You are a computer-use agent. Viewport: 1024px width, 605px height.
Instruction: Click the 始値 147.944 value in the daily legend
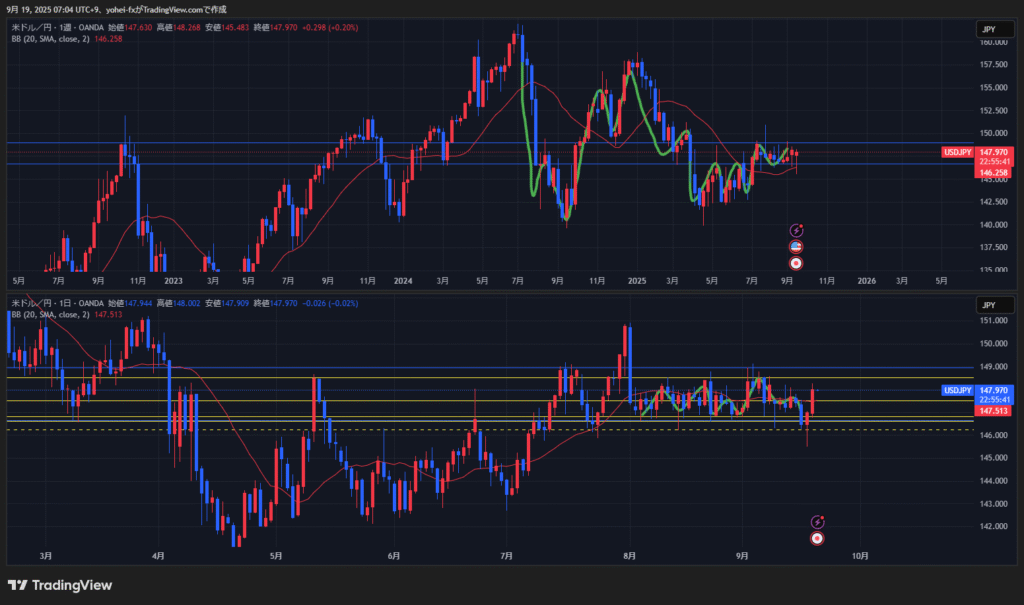click(x=130, y=303)
